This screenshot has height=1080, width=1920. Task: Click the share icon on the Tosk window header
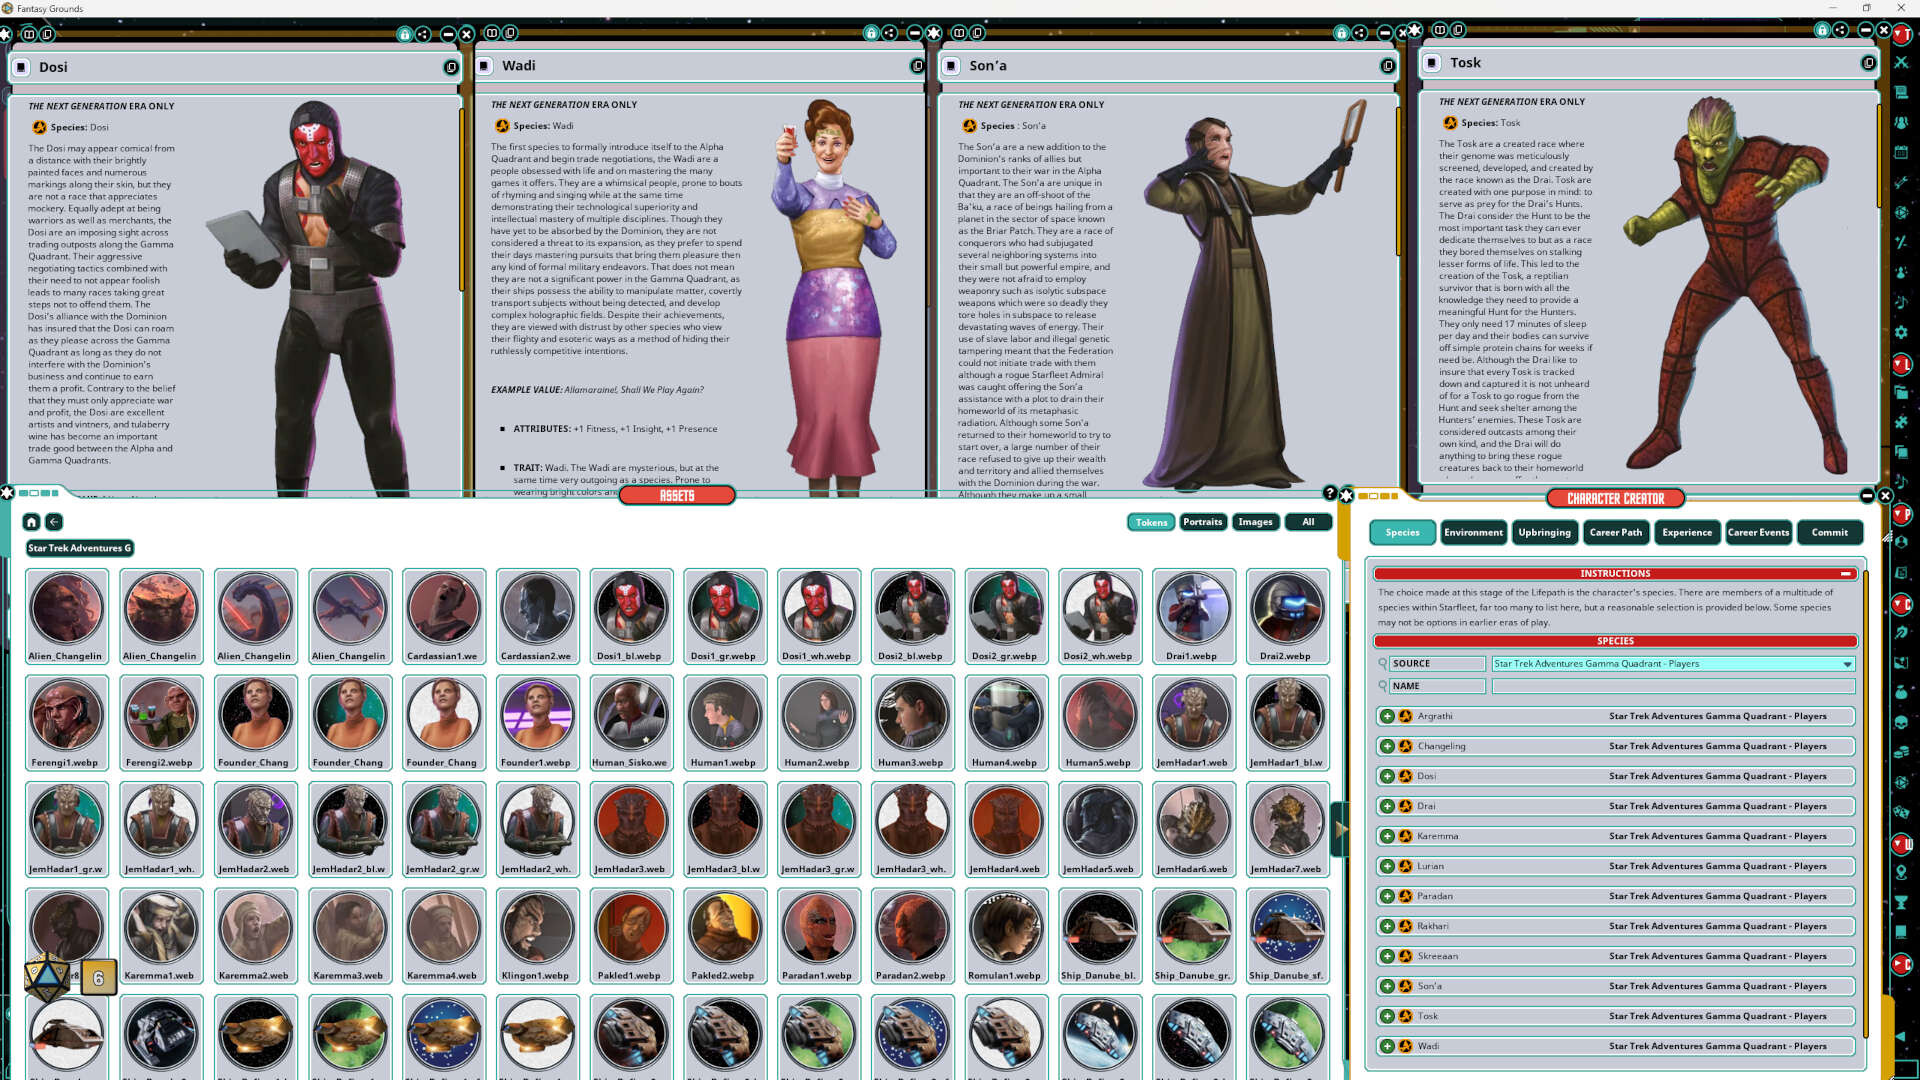click(1842, 33)
